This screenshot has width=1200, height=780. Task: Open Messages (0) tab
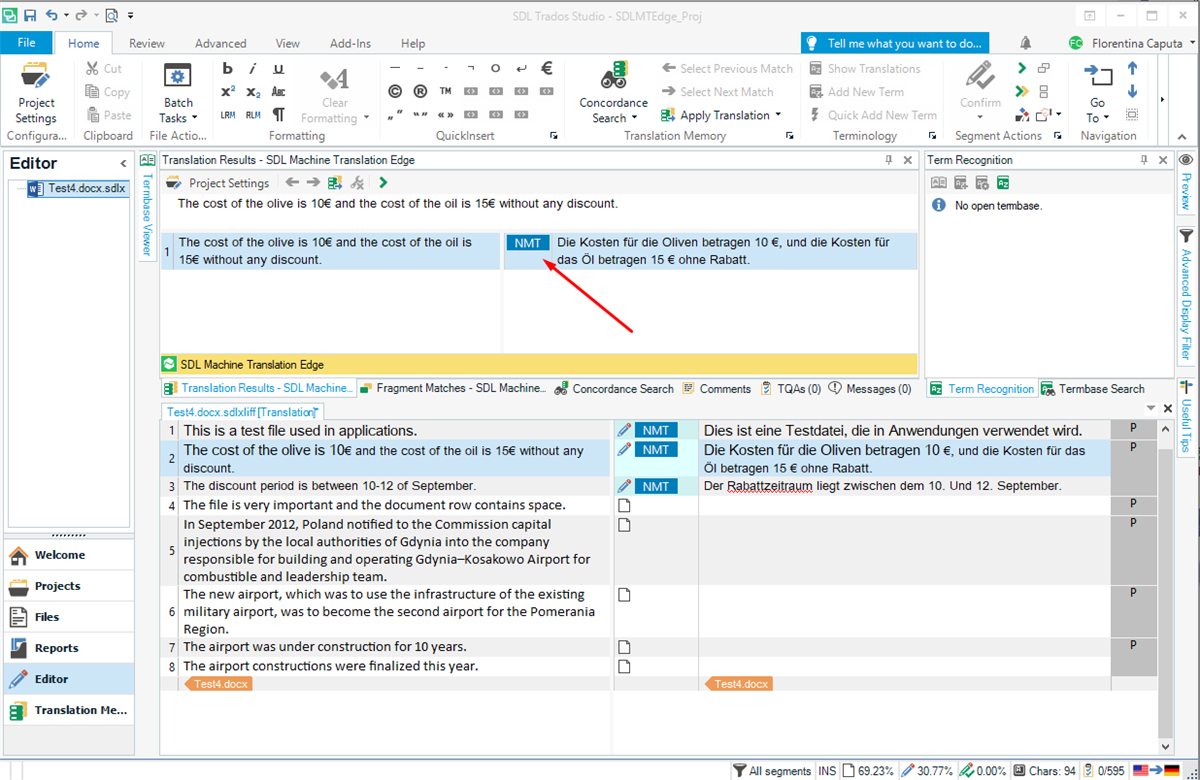click(870, 388)
